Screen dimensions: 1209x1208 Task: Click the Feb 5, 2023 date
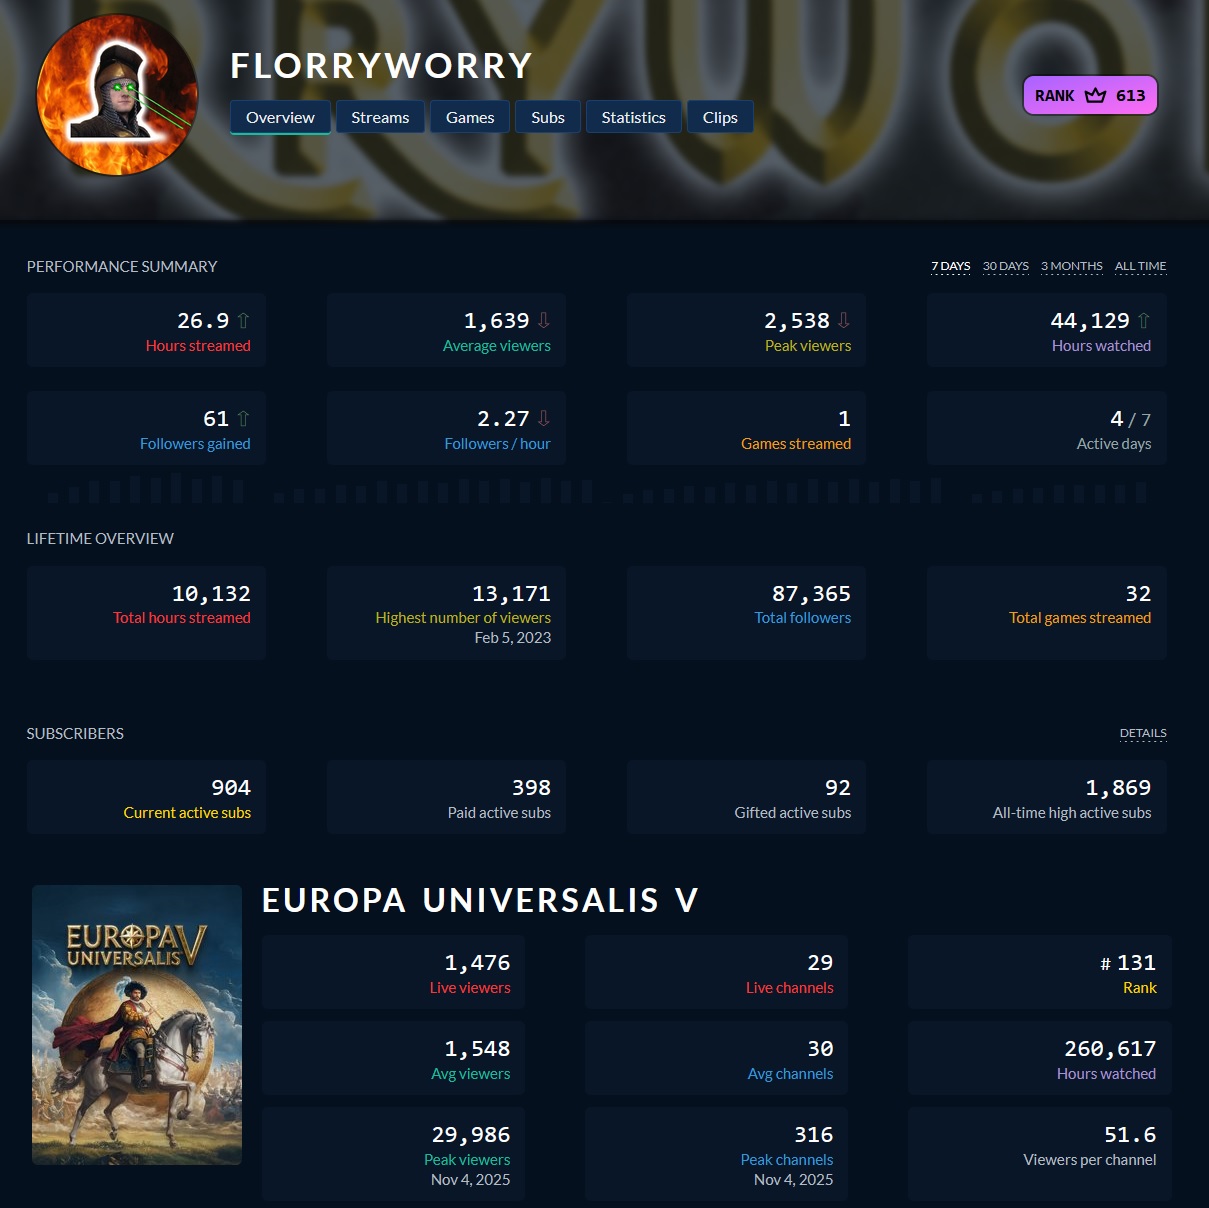(x=513, y=638)
